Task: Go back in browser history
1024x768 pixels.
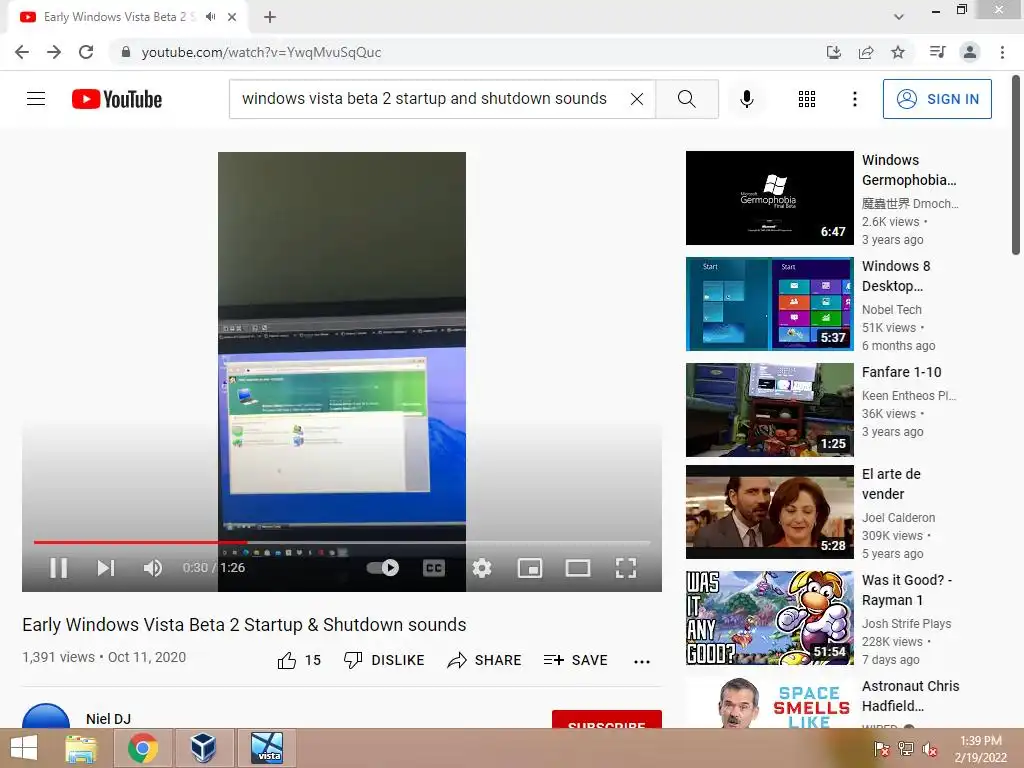Action: (22, 52)
